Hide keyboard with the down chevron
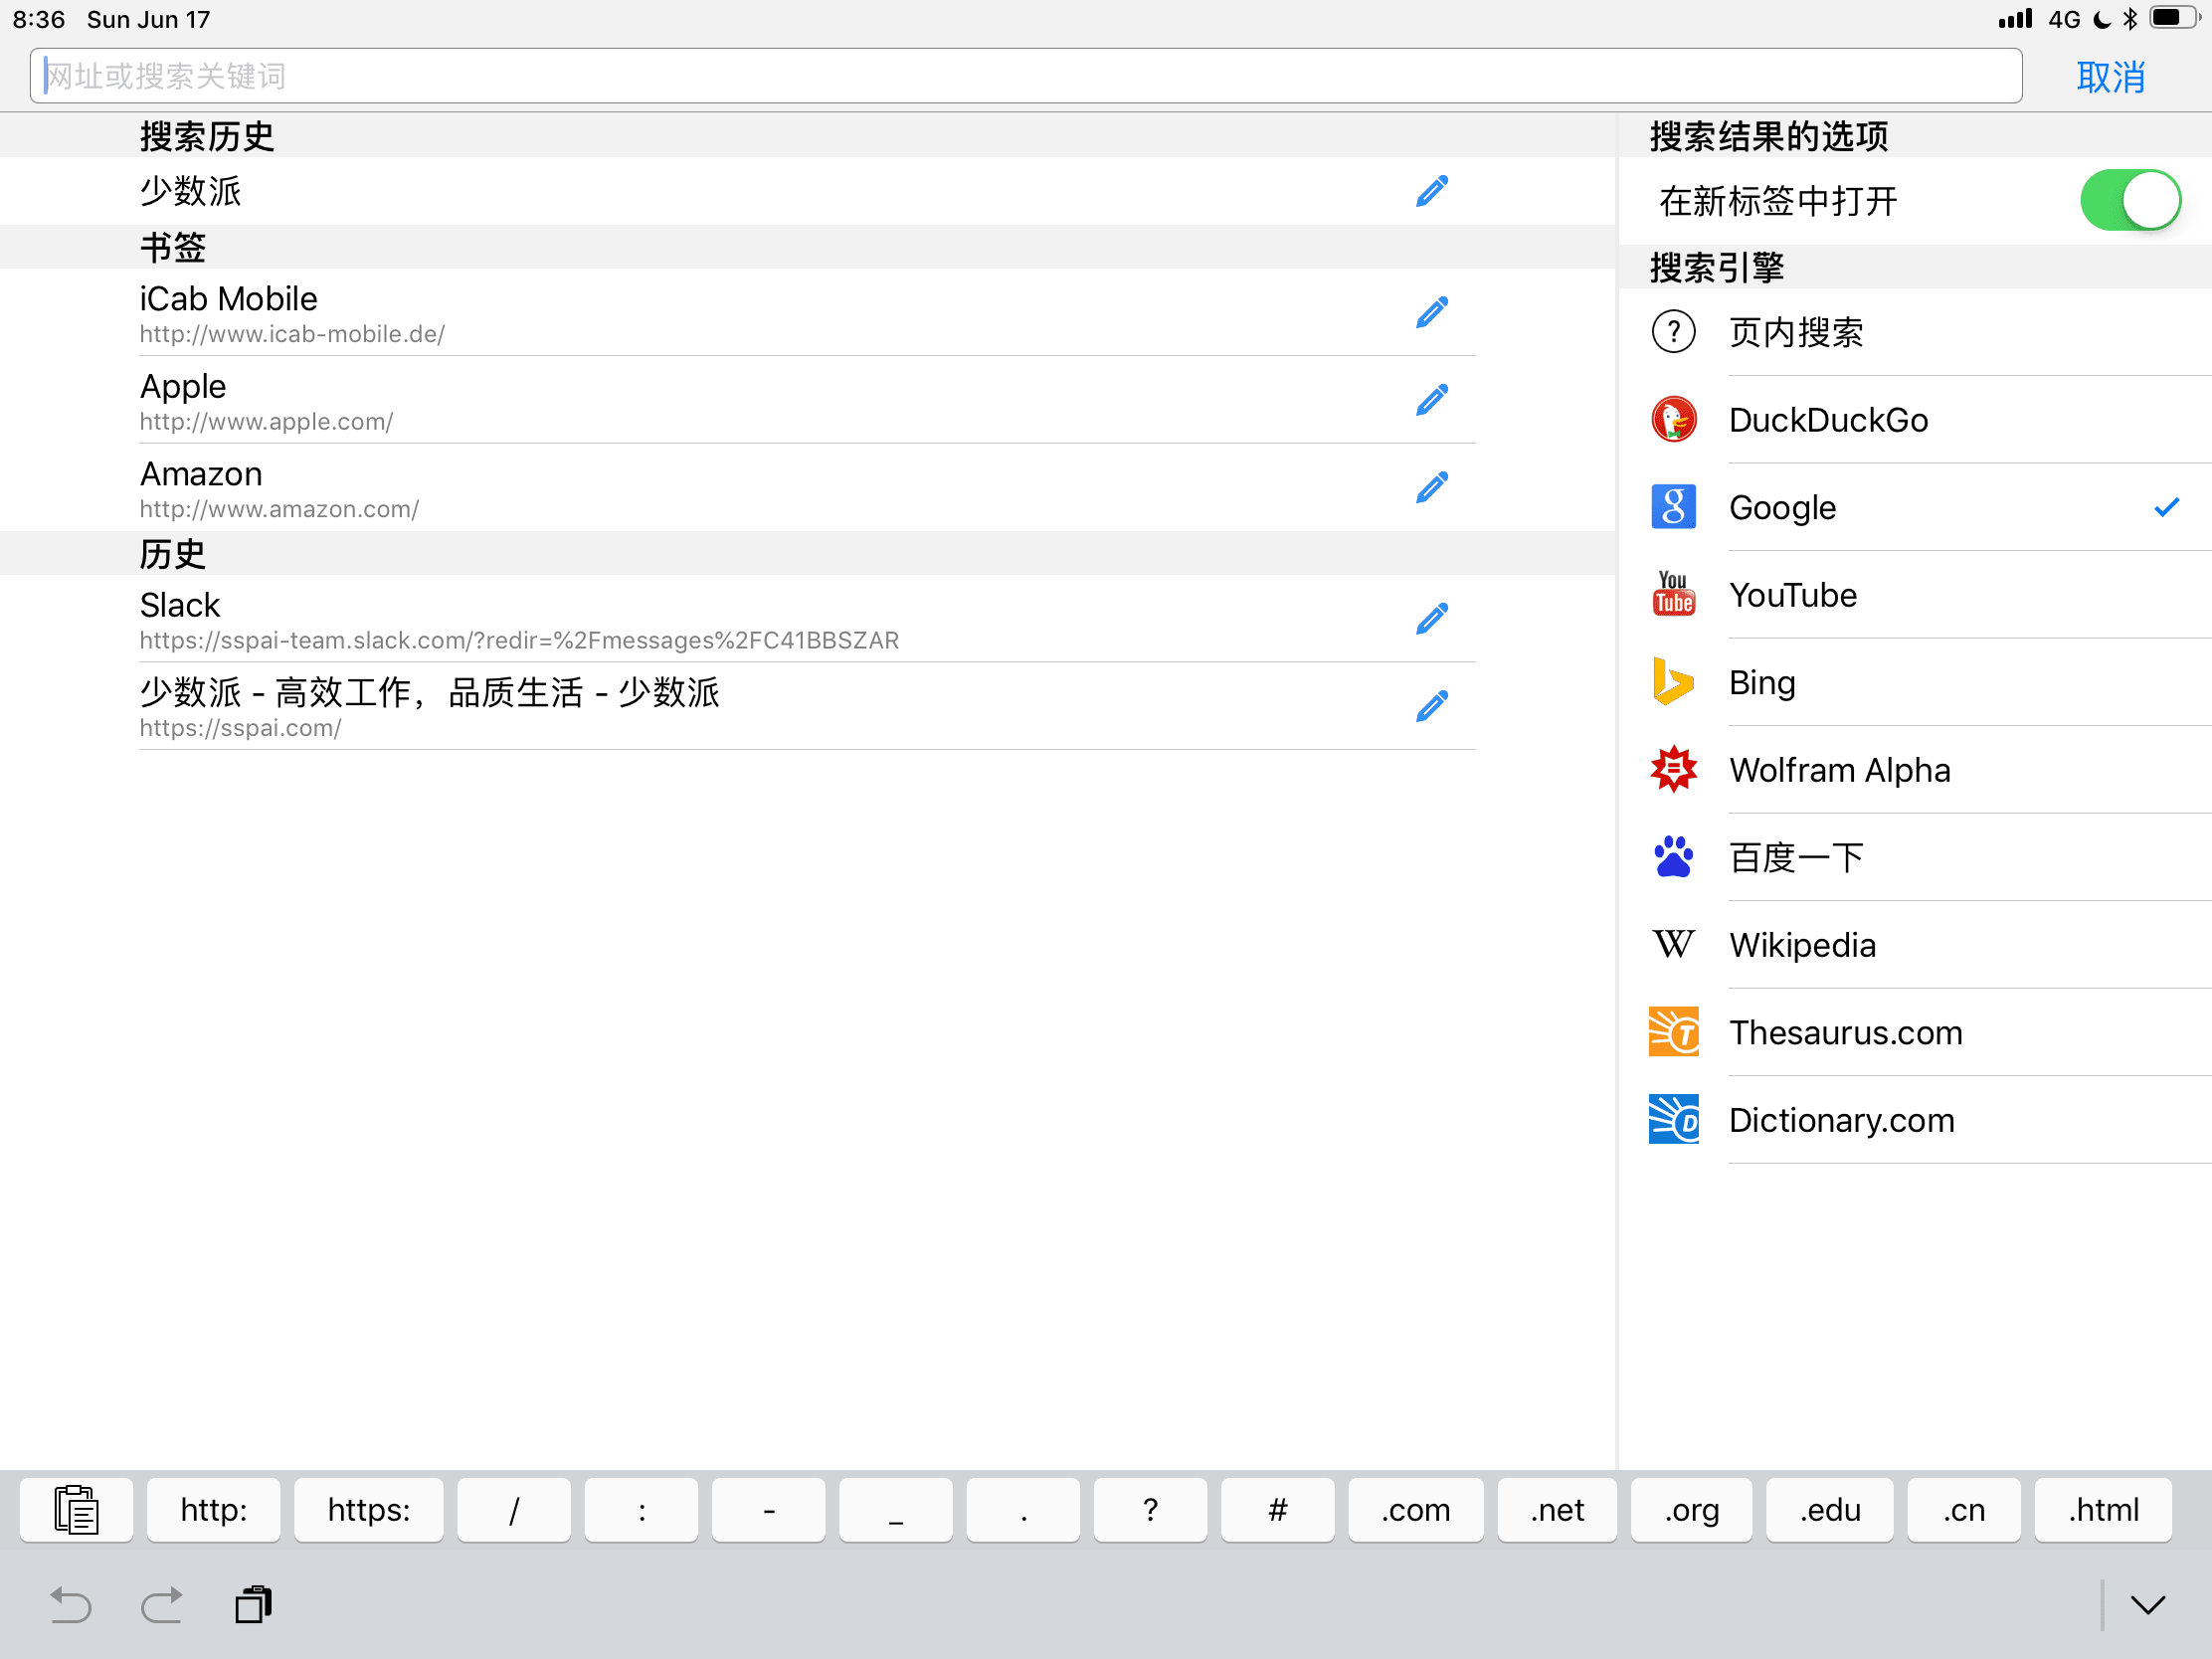 click(2147, 1605)
